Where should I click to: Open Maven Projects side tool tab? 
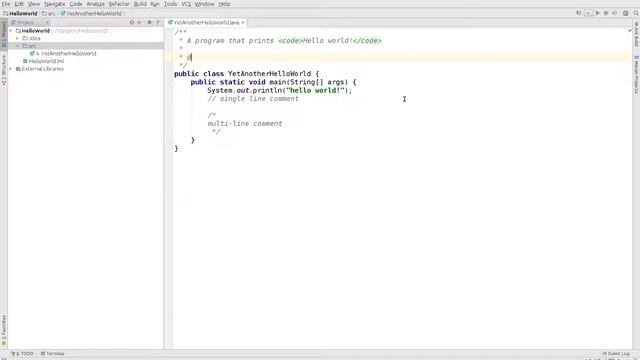point(636,75)
